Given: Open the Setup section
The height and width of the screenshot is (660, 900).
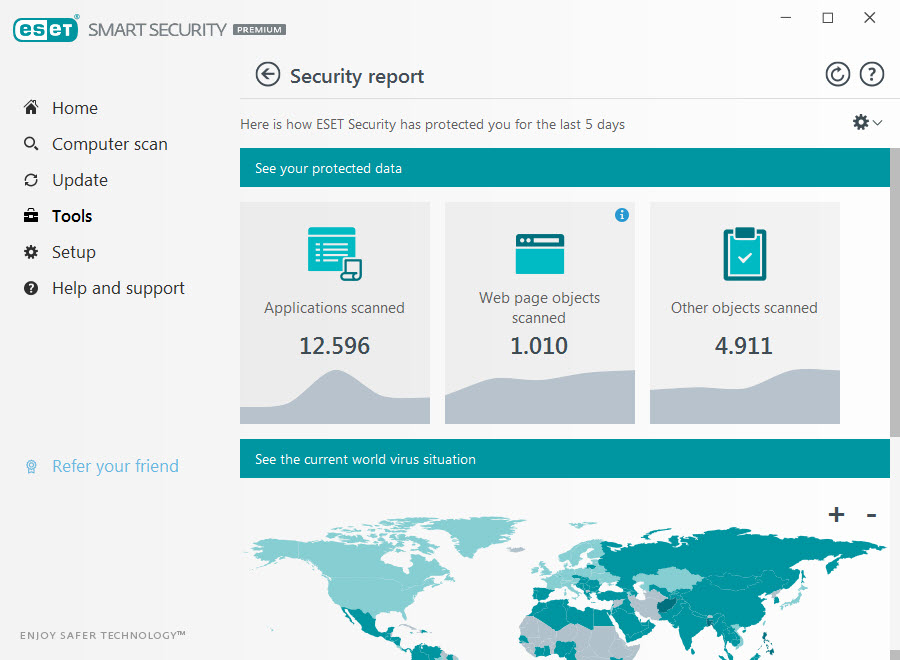Looking at the screenshot, I should 73,253.
